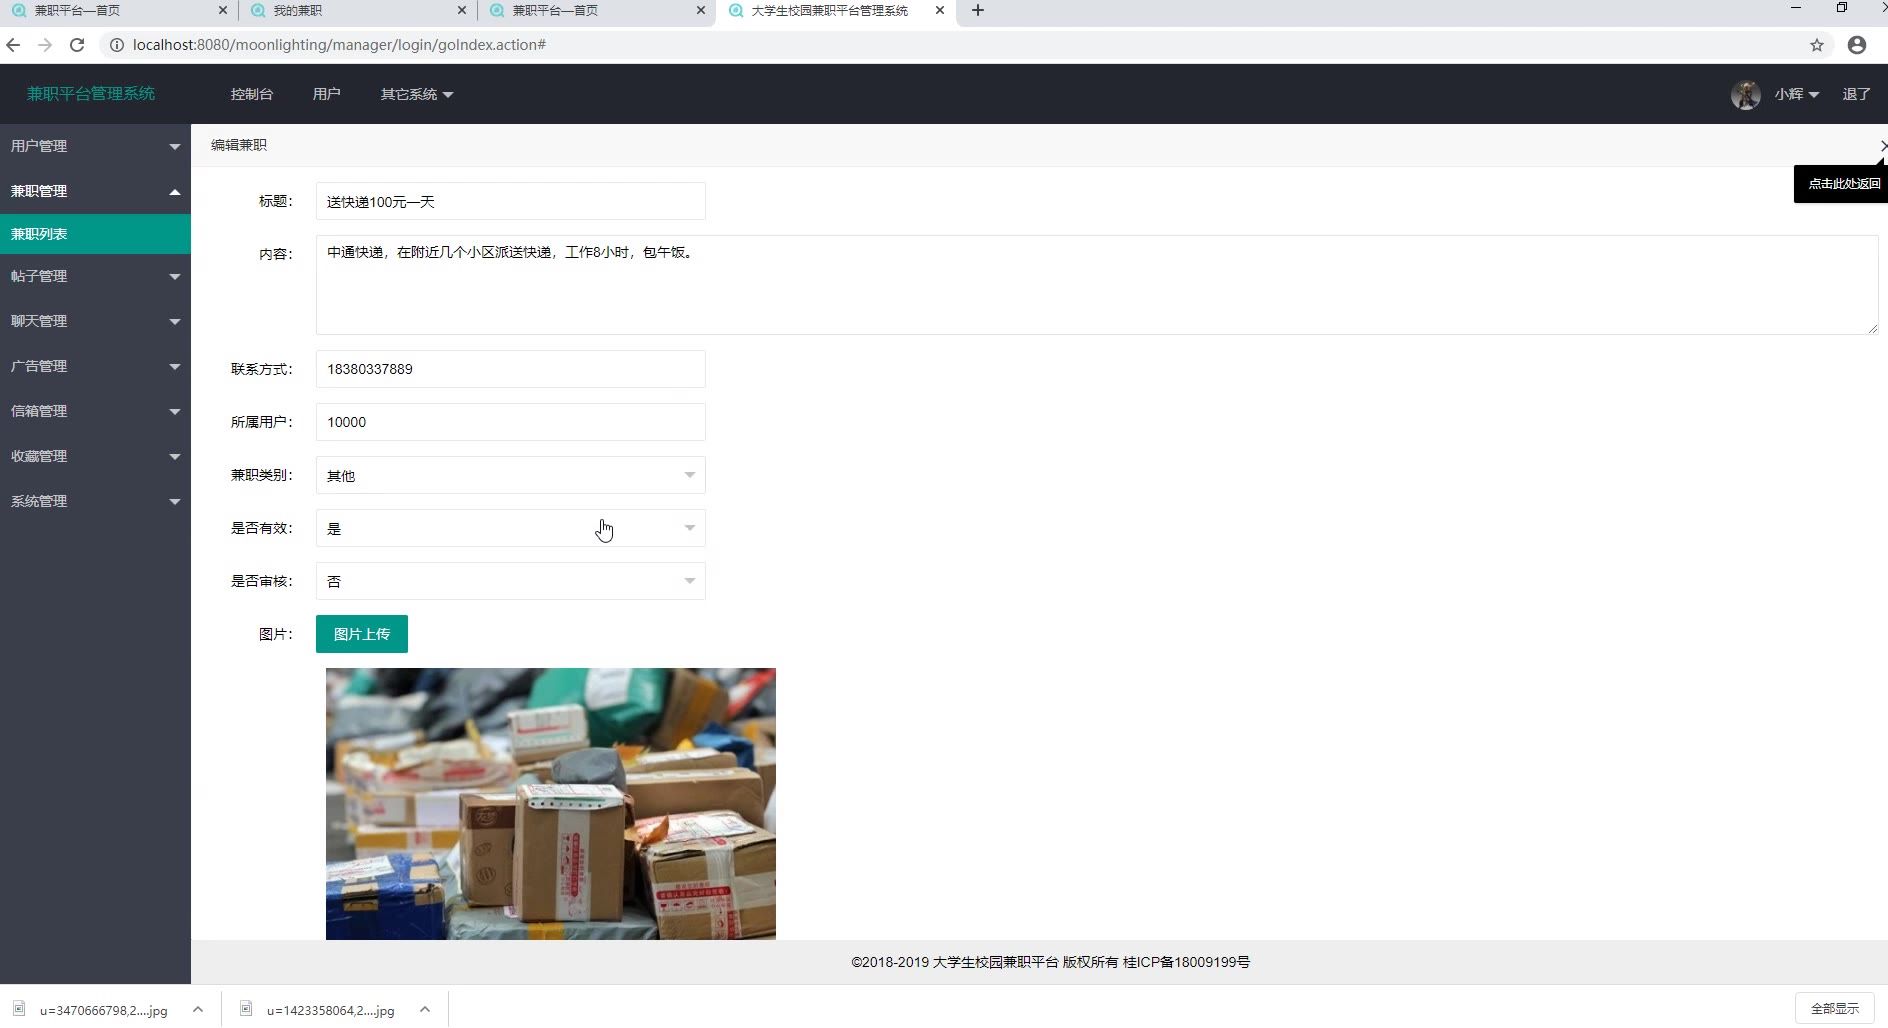Close the 大学生校园兼职平台管理系统 tab

tap(940, 10)
